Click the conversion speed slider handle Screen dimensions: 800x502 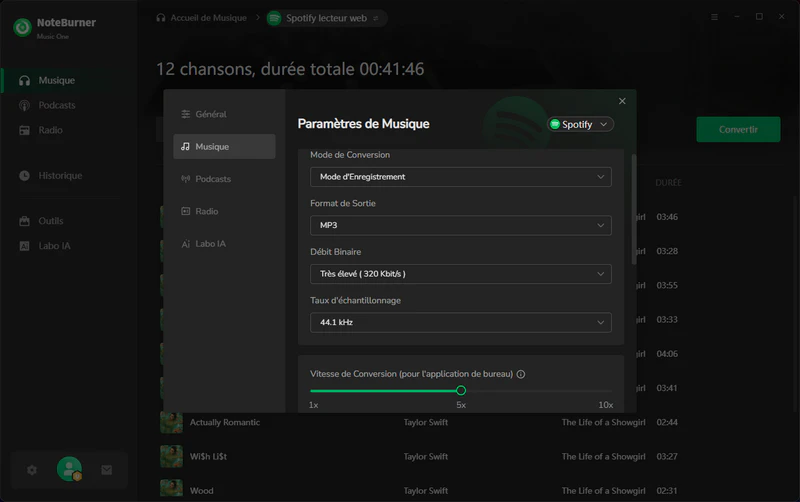[461, 391]
